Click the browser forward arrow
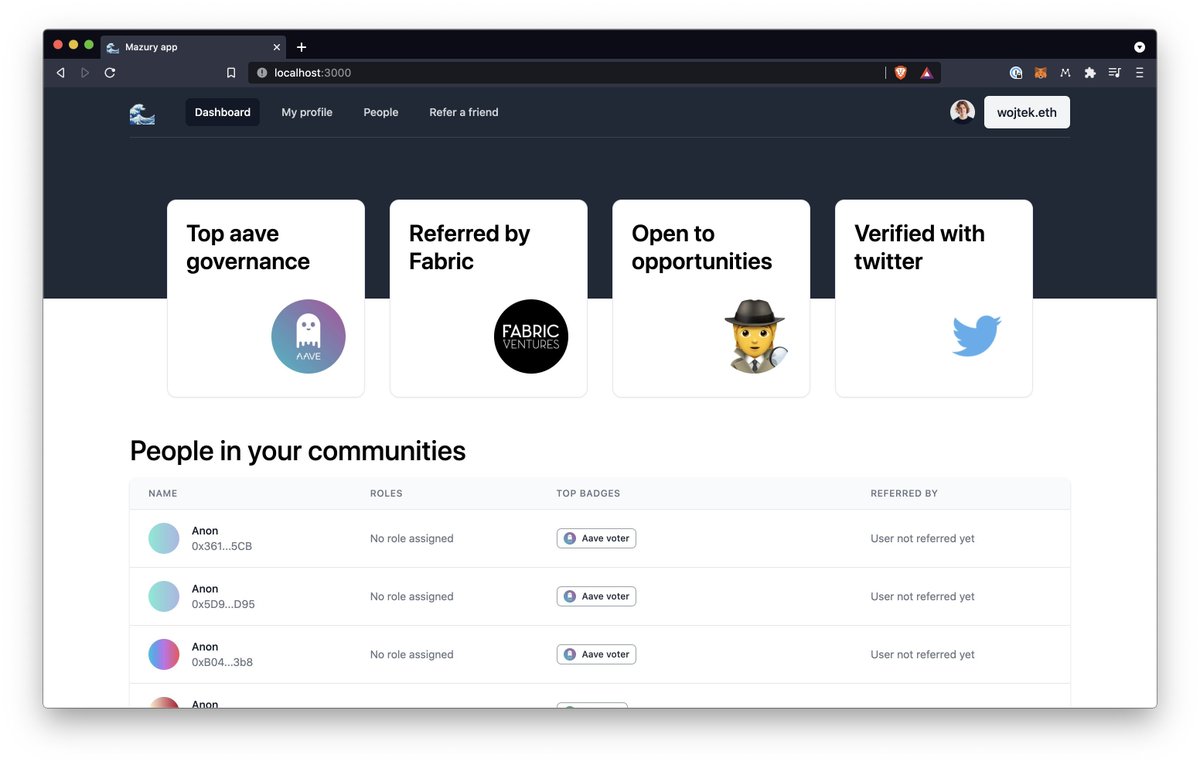The height and width of the screenshot is (765, 1200). click(85, 73)
